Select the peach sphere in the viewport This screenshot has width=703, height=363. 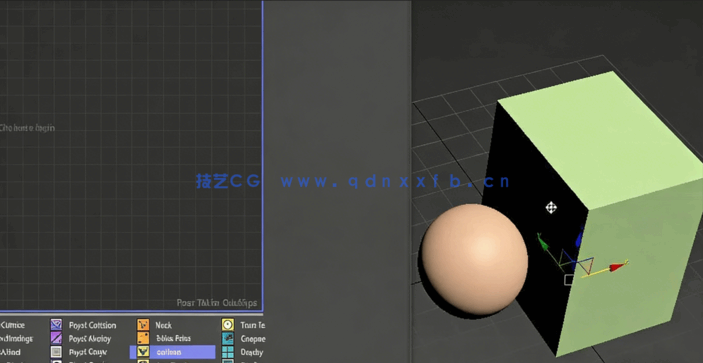(x=474, y=259)
